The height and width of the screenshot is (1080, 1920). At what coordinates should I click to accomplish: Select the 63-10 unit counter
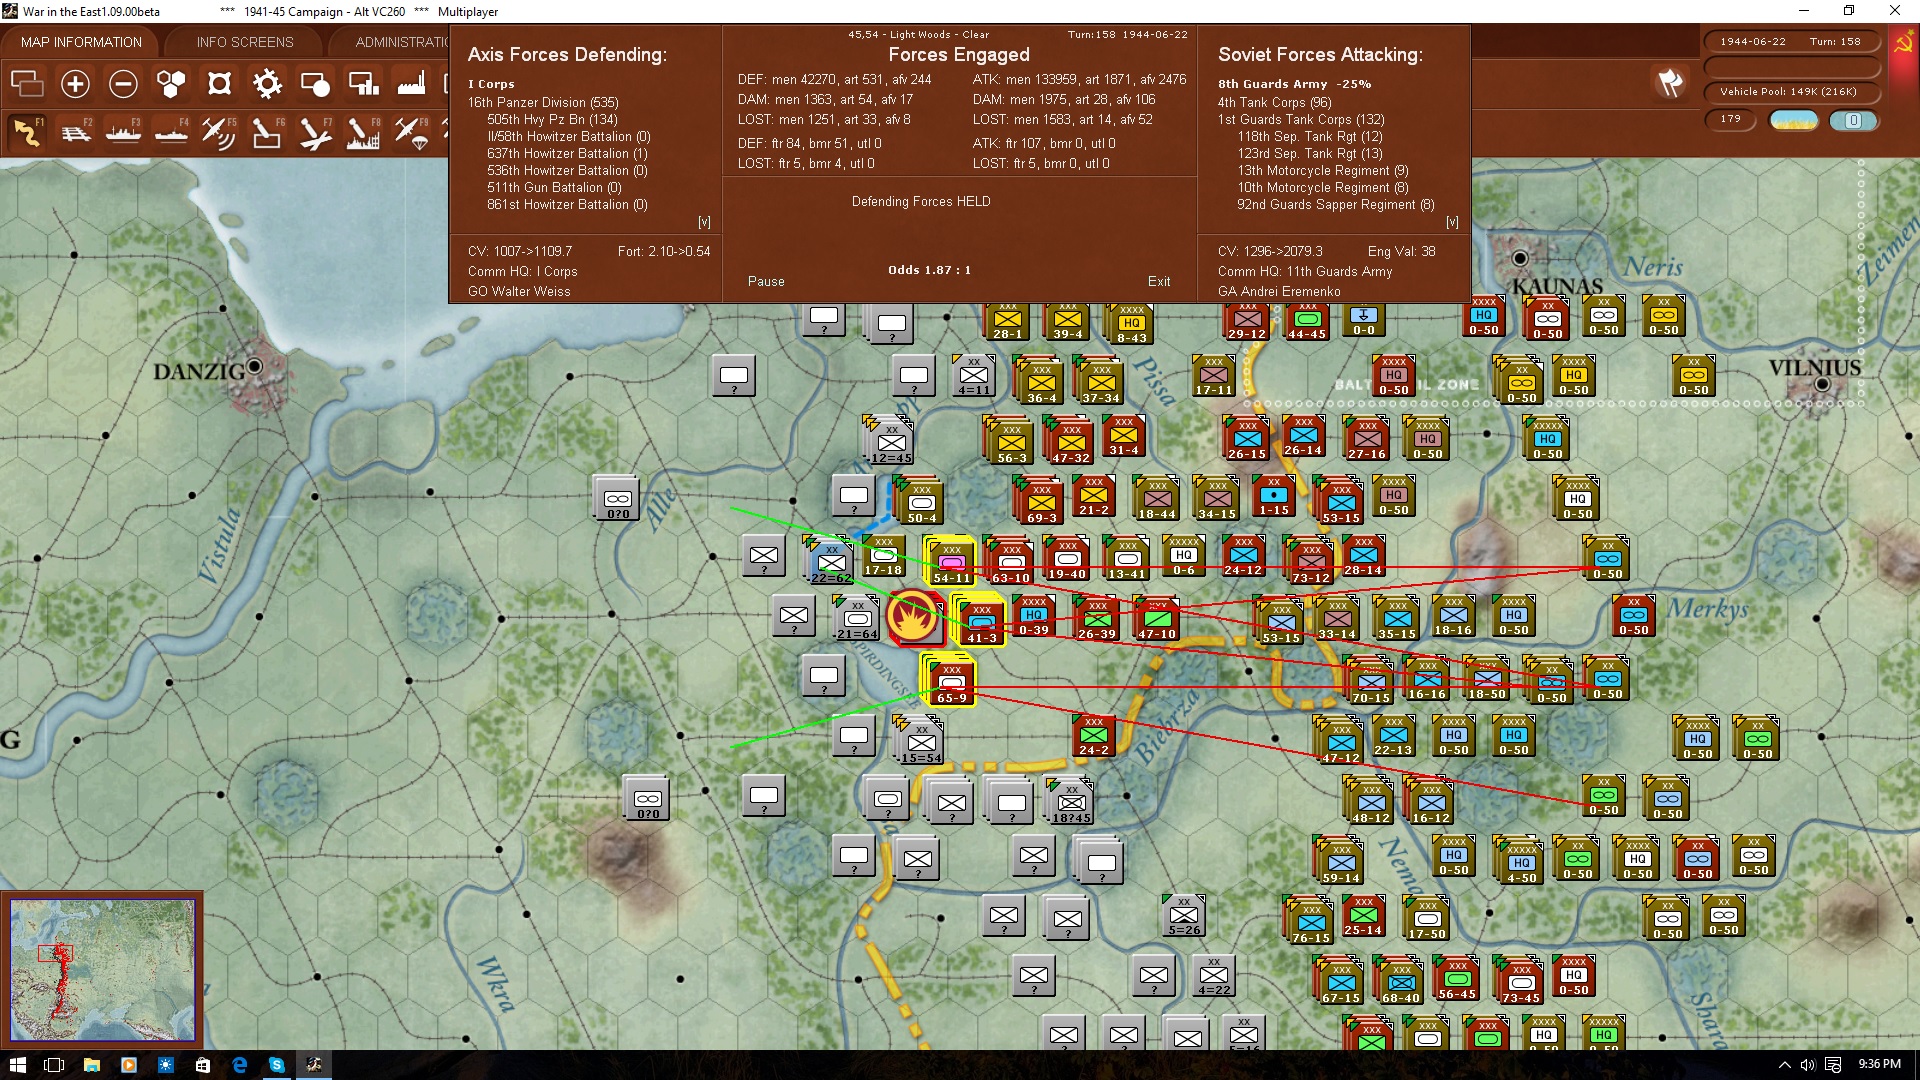point(1011,562)
